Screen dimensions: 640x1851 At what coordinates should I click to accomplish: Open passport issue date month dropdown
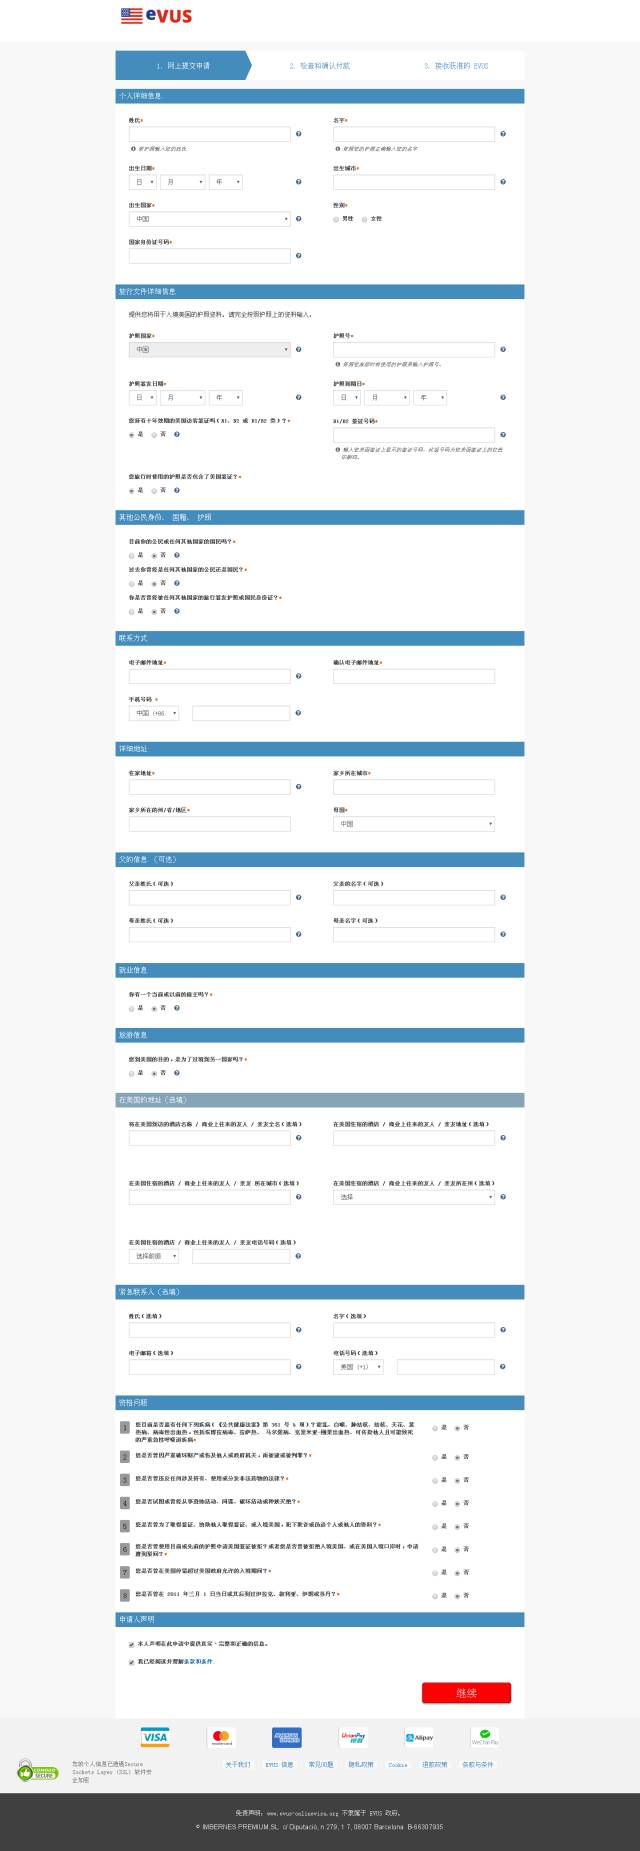click(183, 398)
